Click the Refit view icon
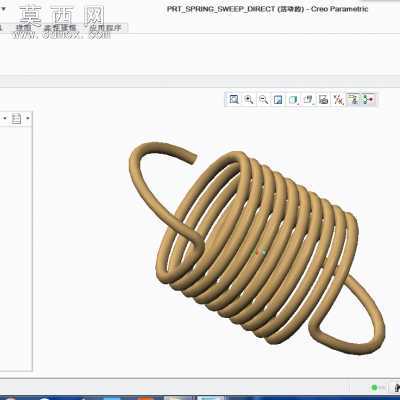Viewport: 400px width, 400px height. pyautogui.click(x=234, y=99)
